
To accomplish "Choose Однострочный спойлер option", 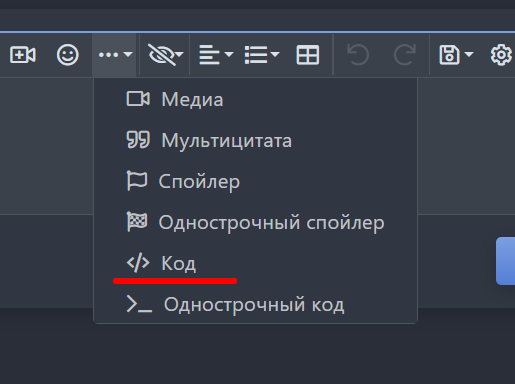I will 255,222.
